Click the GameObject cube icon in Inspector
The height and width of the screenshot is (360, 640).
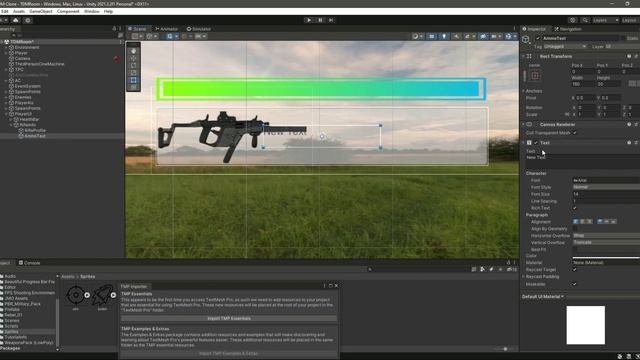[x=526, y=40]
